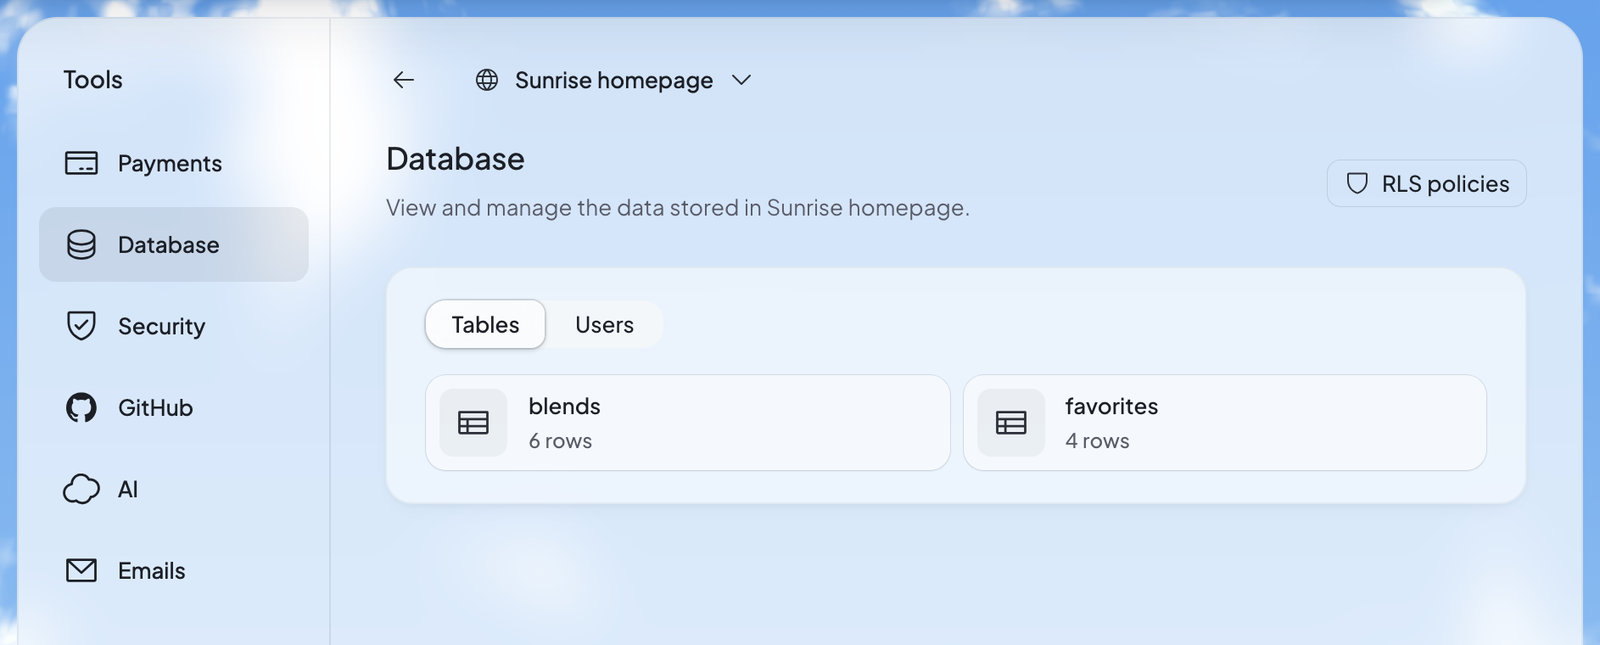
Task: Open the favorites table name
Action: click(1111, 406)
